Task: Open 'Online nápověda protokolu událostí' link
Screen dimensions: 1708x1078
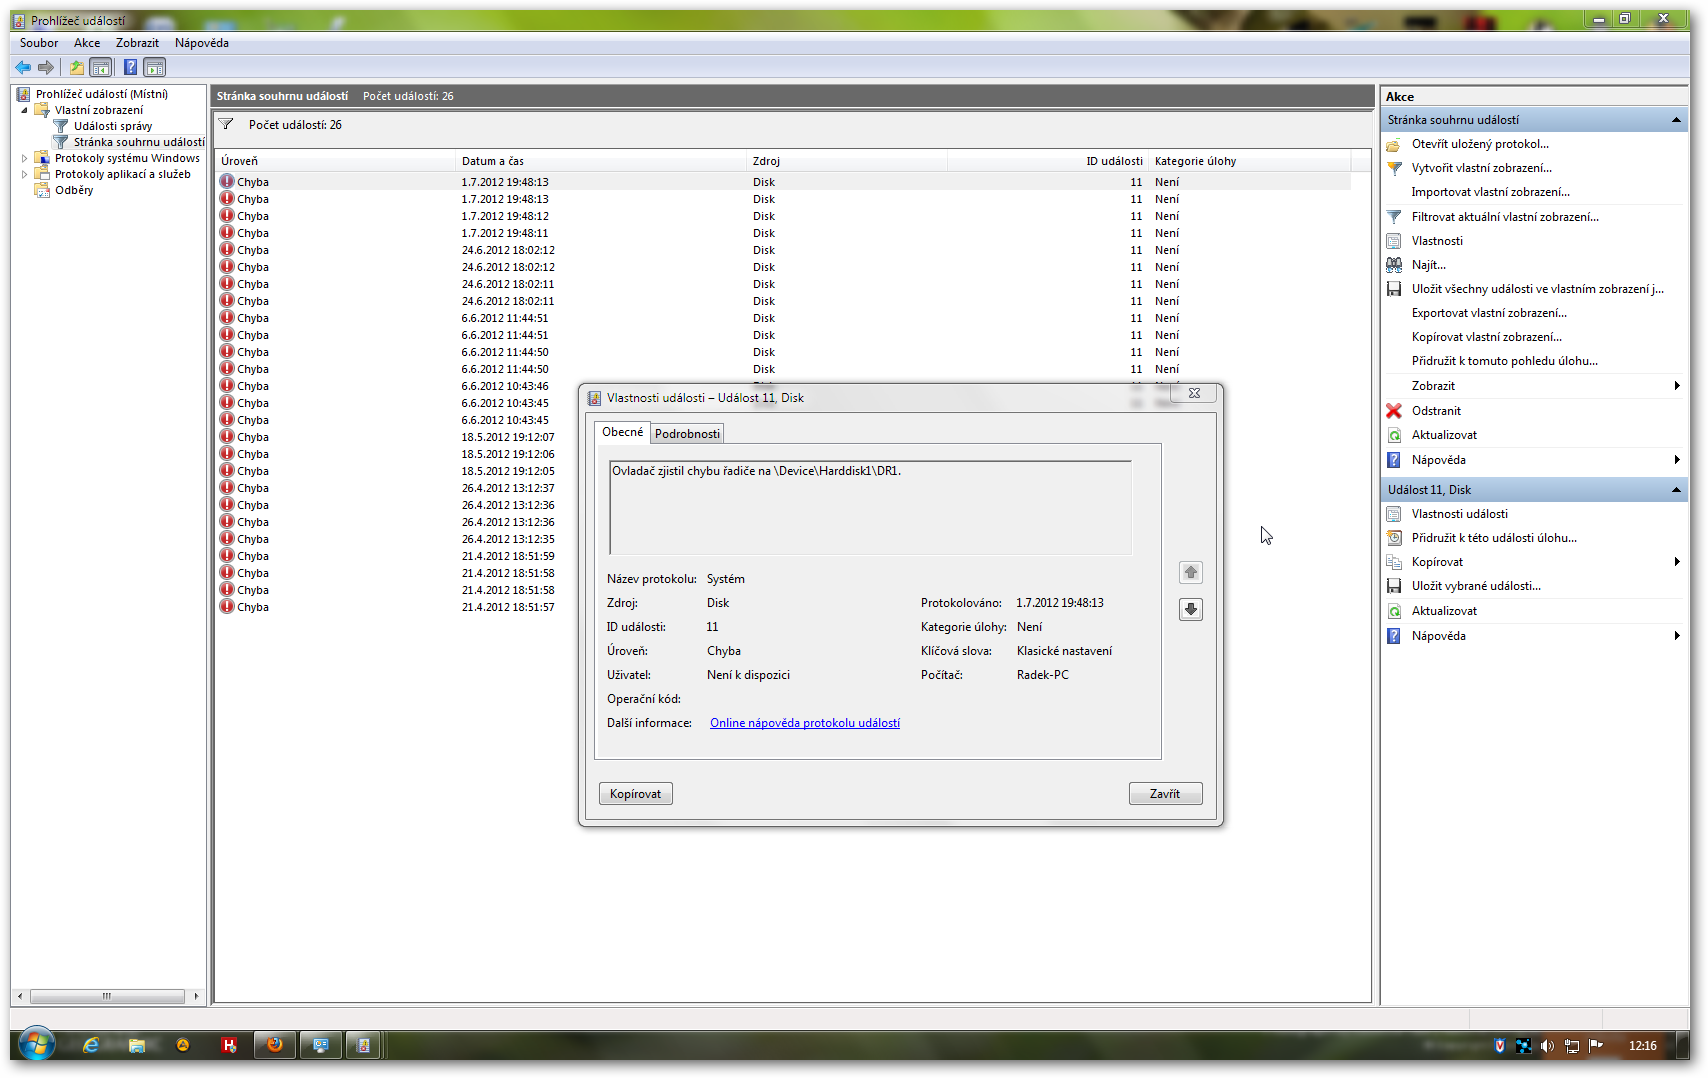Action: coord(805,723)
